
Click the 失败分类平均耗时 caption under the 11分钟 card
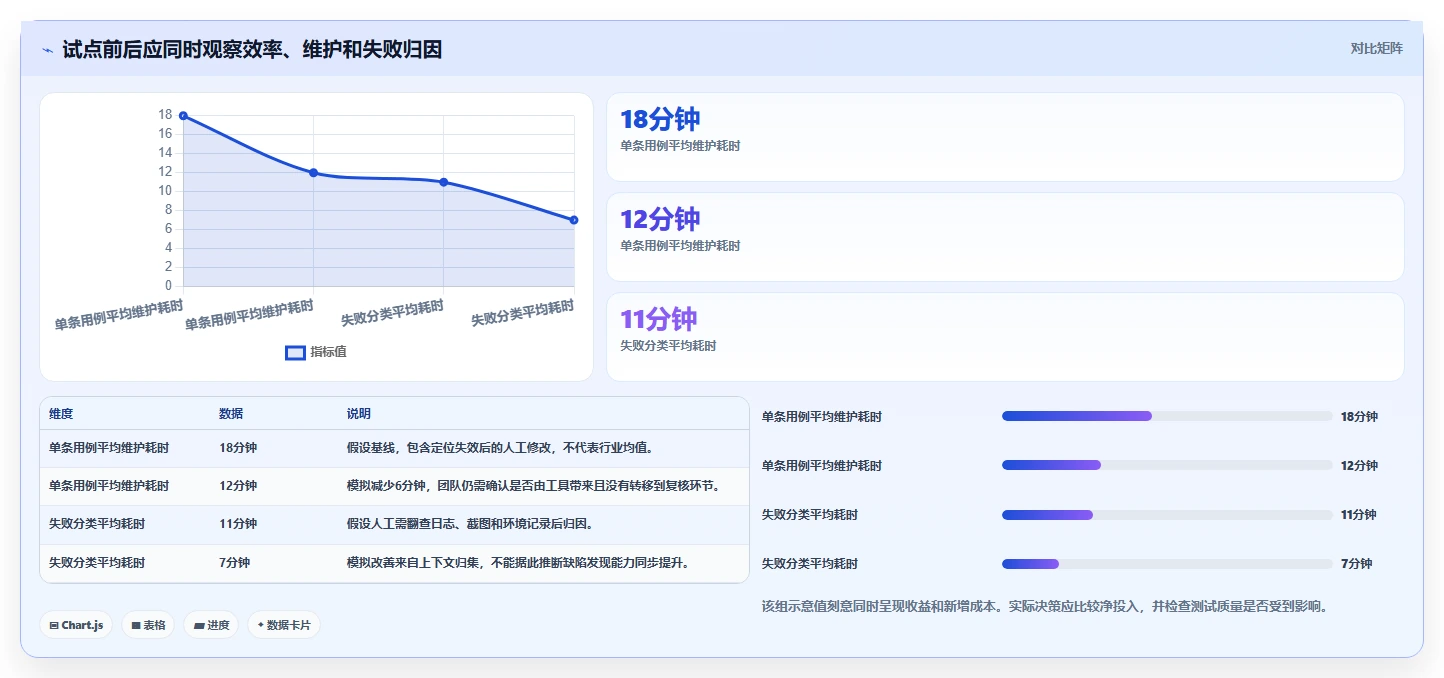(x=668, y=346)
